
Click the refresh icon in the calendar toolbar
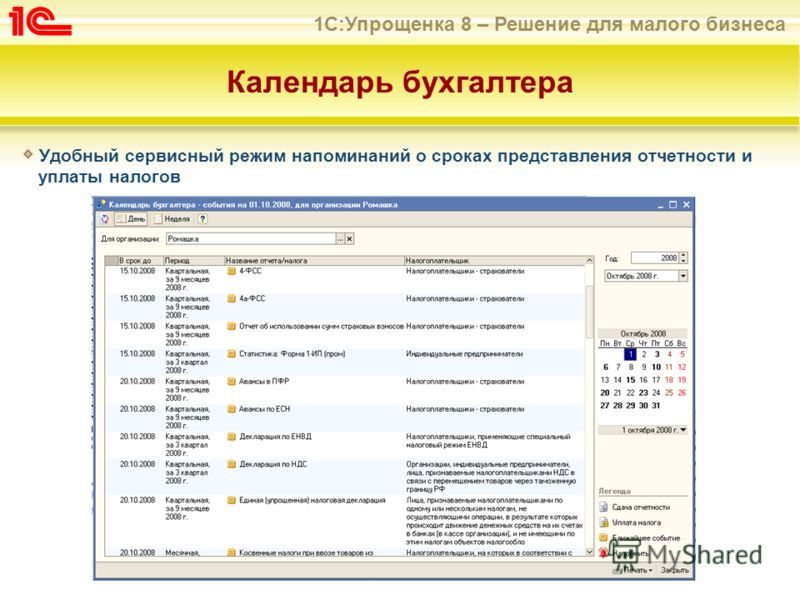105,219
